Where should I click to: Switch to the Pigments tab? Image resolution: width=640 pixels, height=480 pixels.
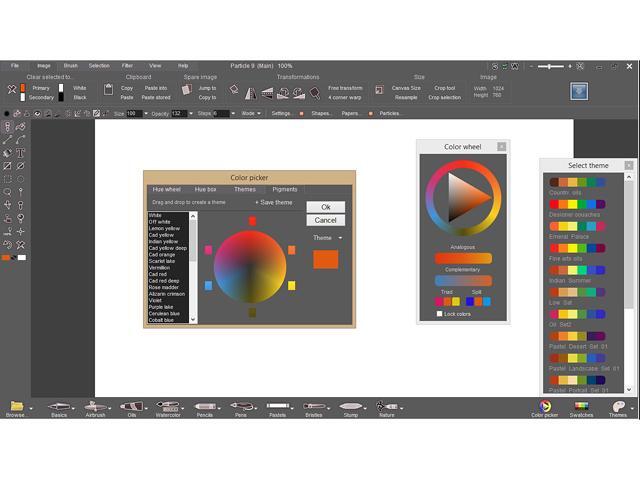285,189
